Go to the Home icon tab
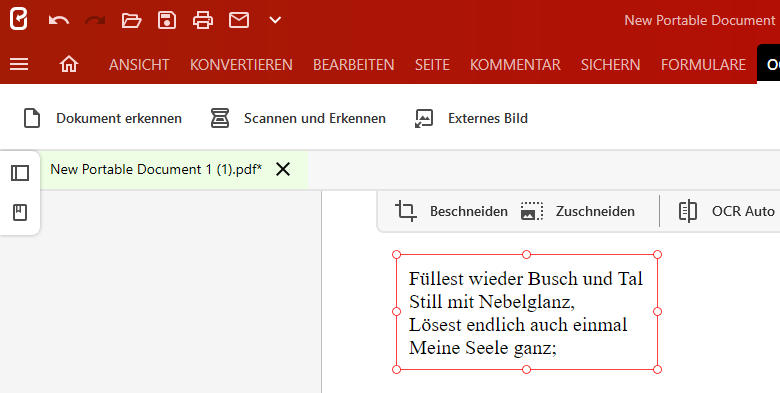Viewport: 780px width, 393px height. coord(69,64)
